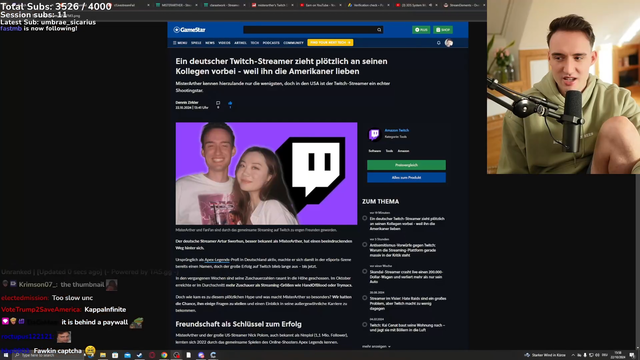Open the notification center icon in the taskbar
Viewport: 640px width, 360px height.
[632, 355]
